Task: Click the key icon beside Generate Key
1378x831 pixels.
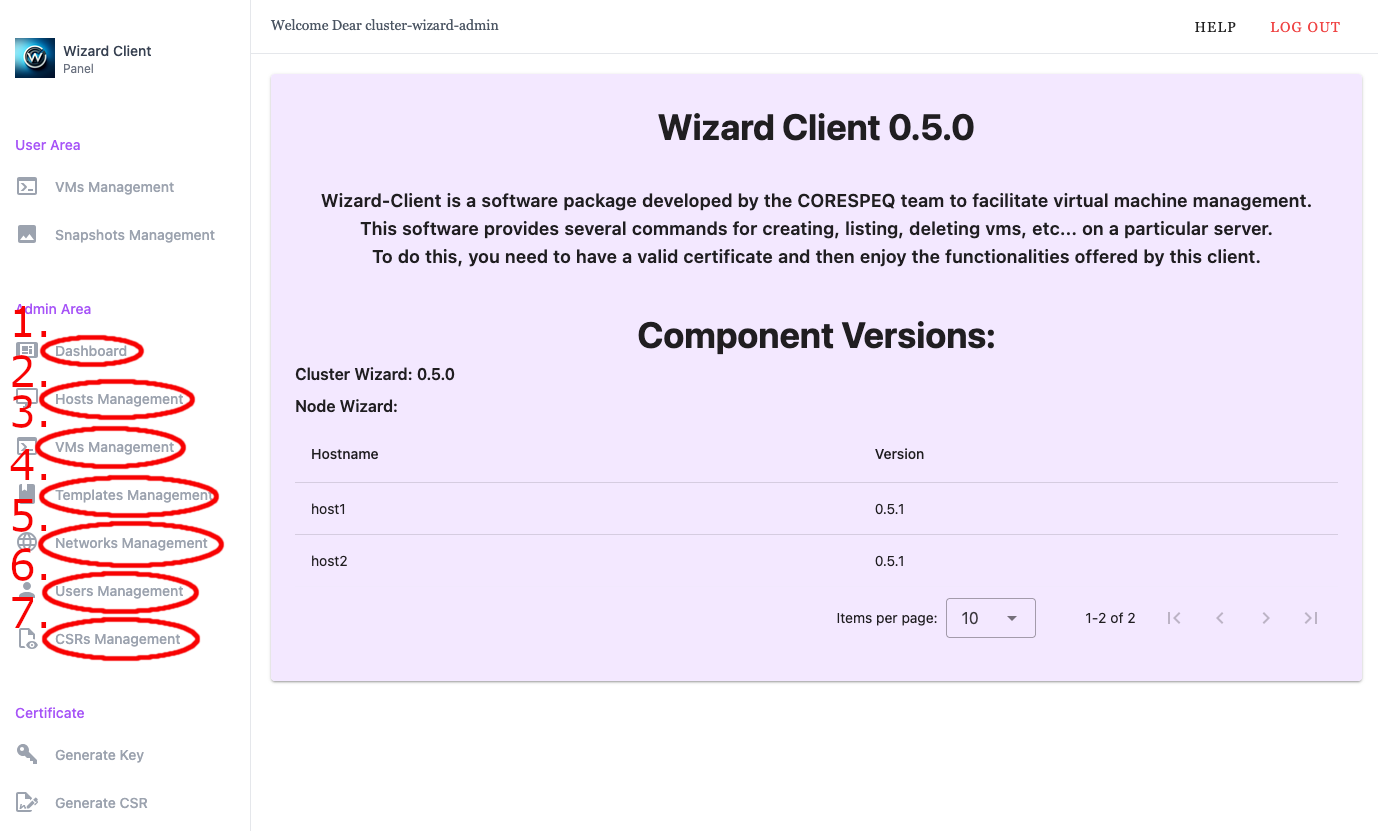Action: coord(28,755)
